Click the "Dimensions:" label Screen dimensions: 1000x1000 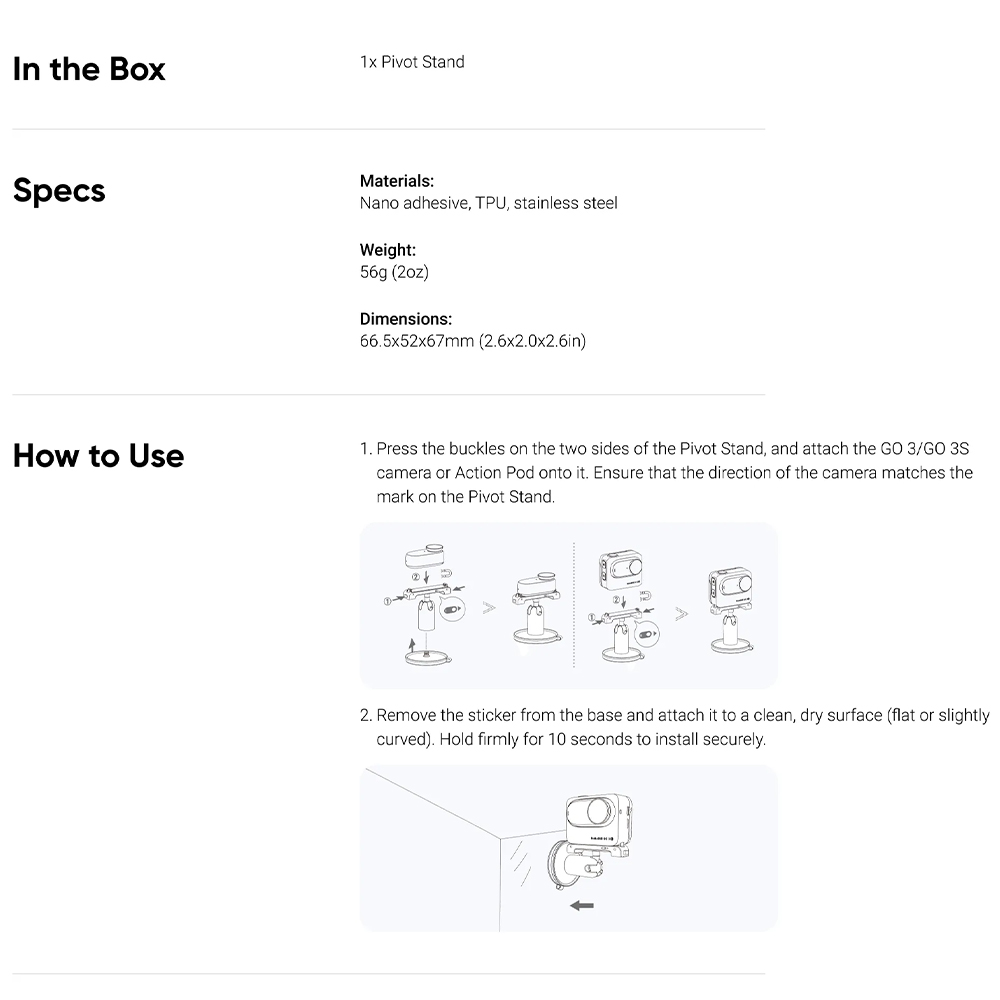coord(406,319)
